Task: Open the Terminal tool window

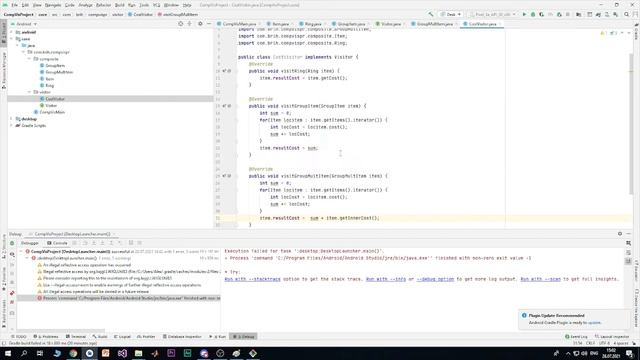Action: 76,337
